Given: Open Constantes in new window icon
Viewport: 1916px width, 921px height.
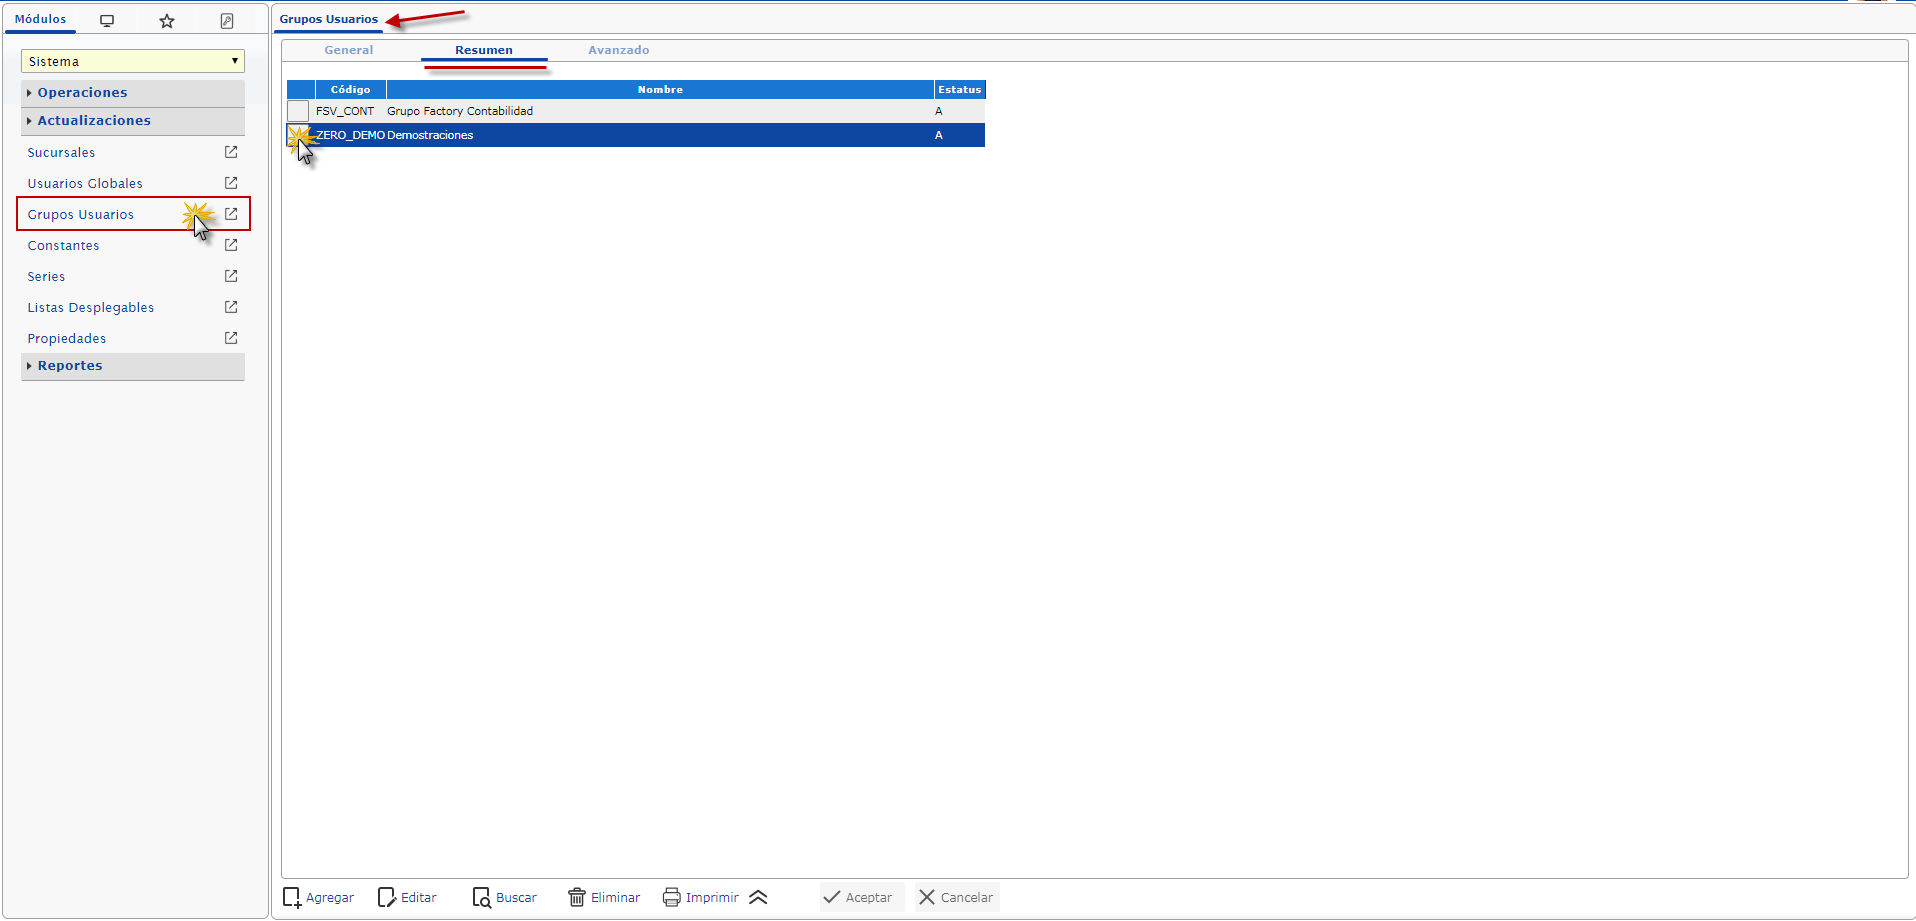Looking at the screenshot, I should tap(231, 245).
